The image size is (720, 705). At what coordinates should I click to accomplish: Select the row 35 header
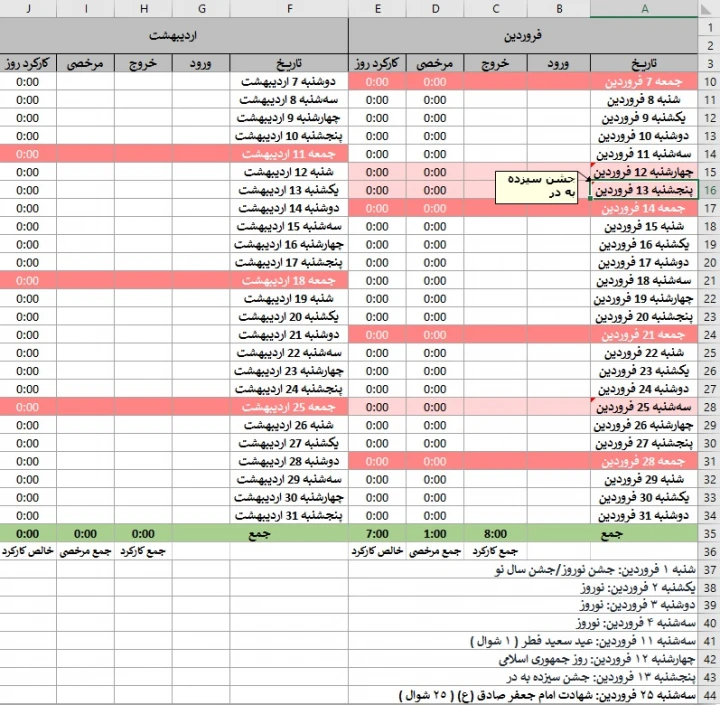(709, 534)
